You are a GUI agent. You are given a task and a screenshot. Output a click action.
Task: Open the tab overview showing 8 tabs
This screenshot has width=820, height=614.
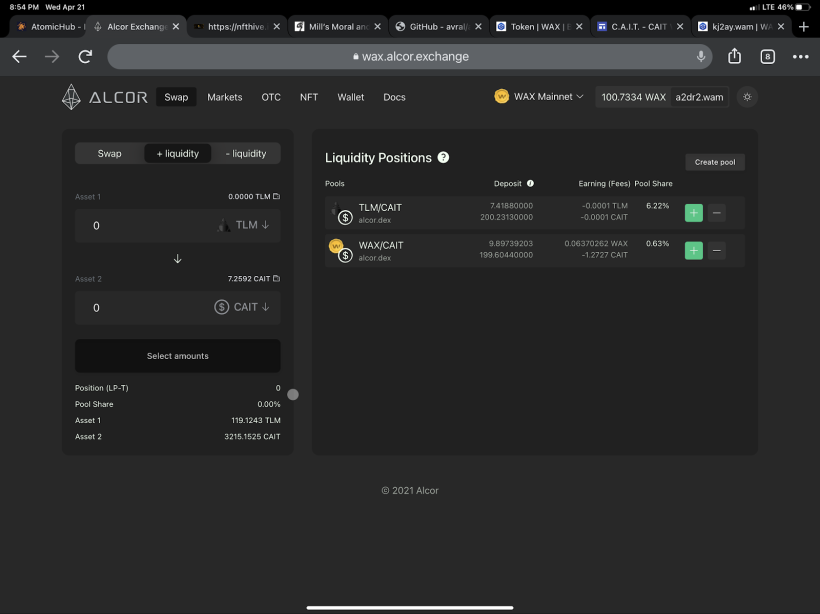(767, 56)
